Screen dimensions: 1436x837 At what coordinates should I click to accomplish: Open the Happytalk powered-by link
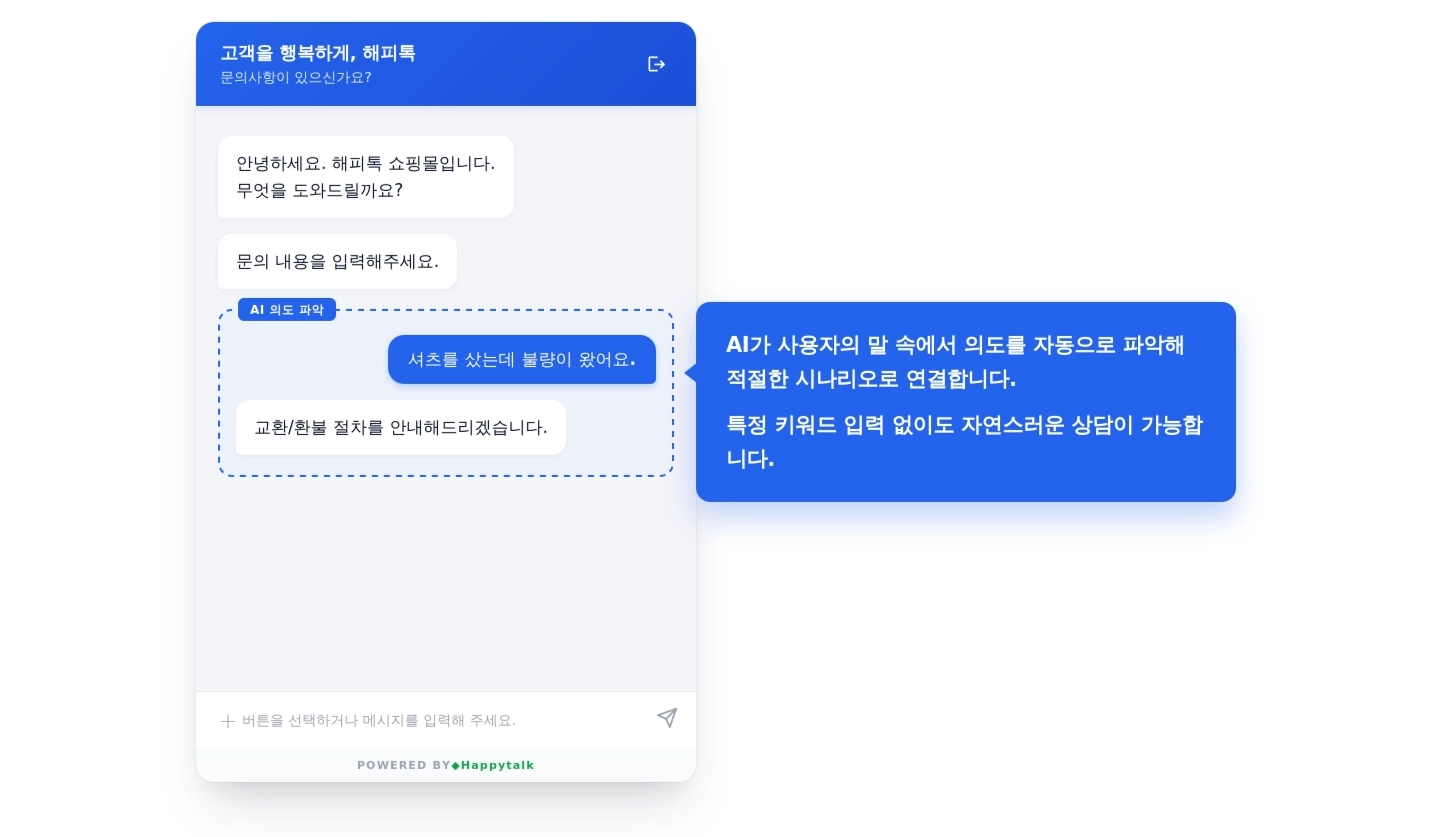(493, 766)
